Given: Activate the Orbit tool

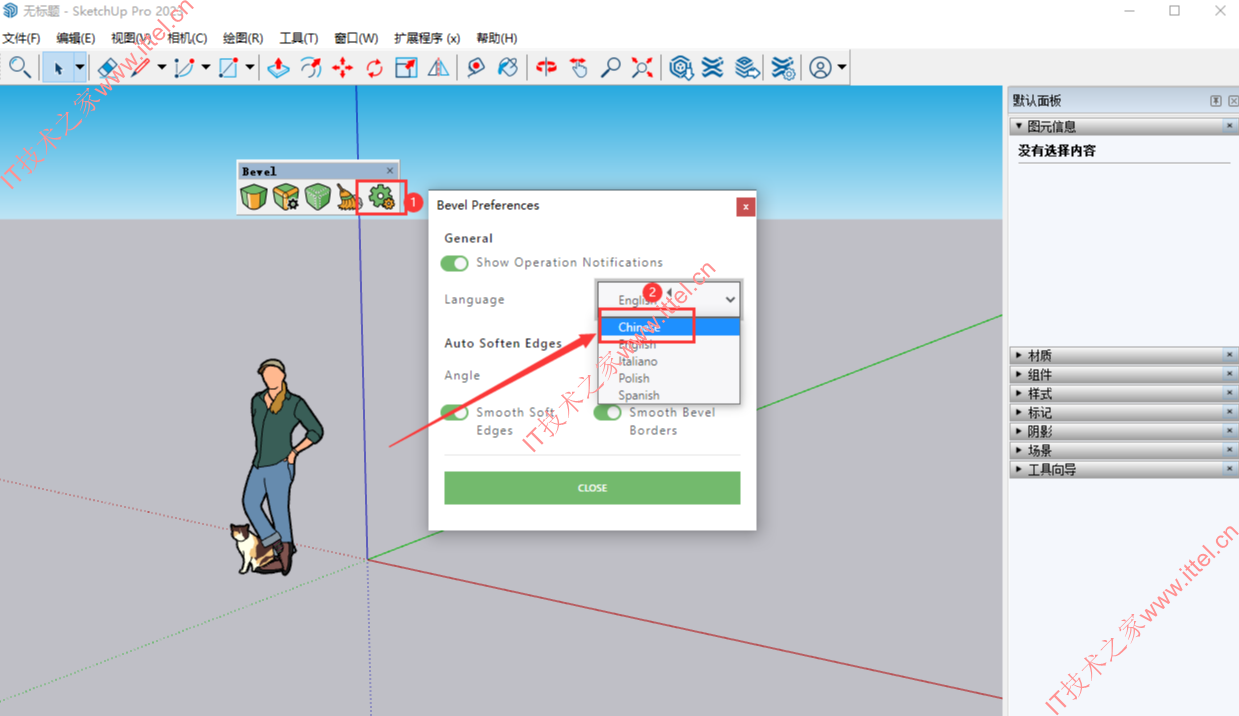Looking at the screenshot, I should (546, 68).
